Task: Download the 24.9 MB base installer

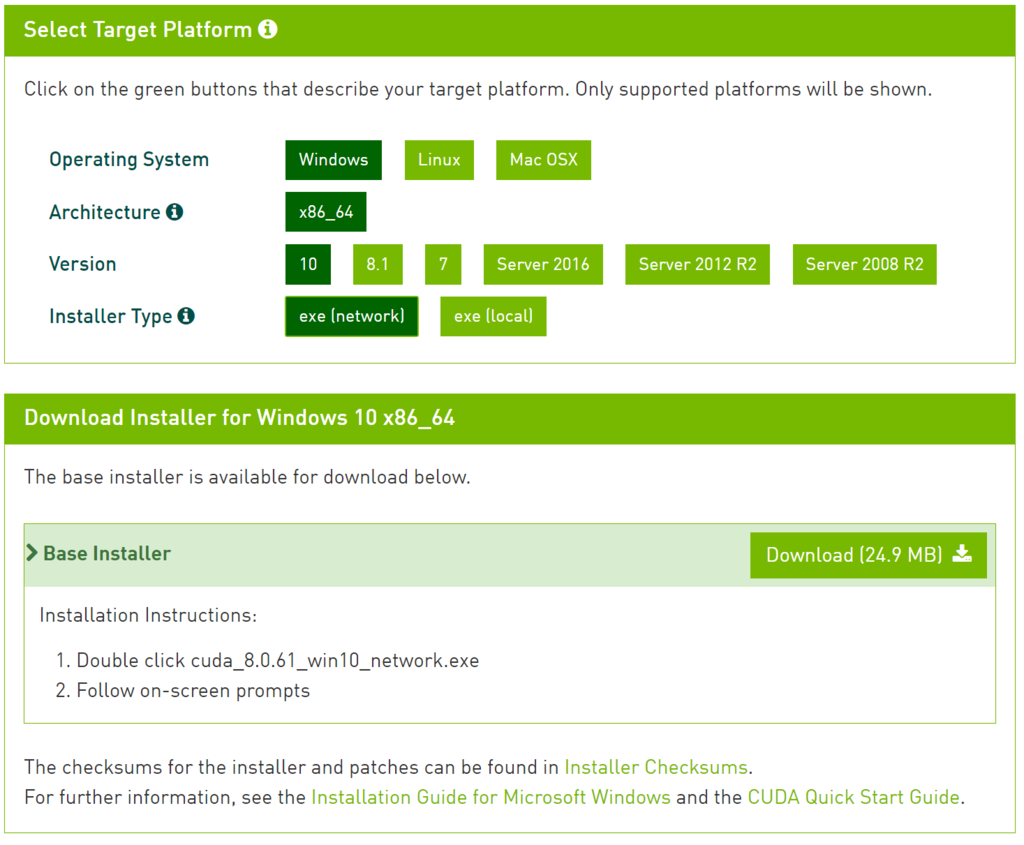Action: click(x=868, y=555)
